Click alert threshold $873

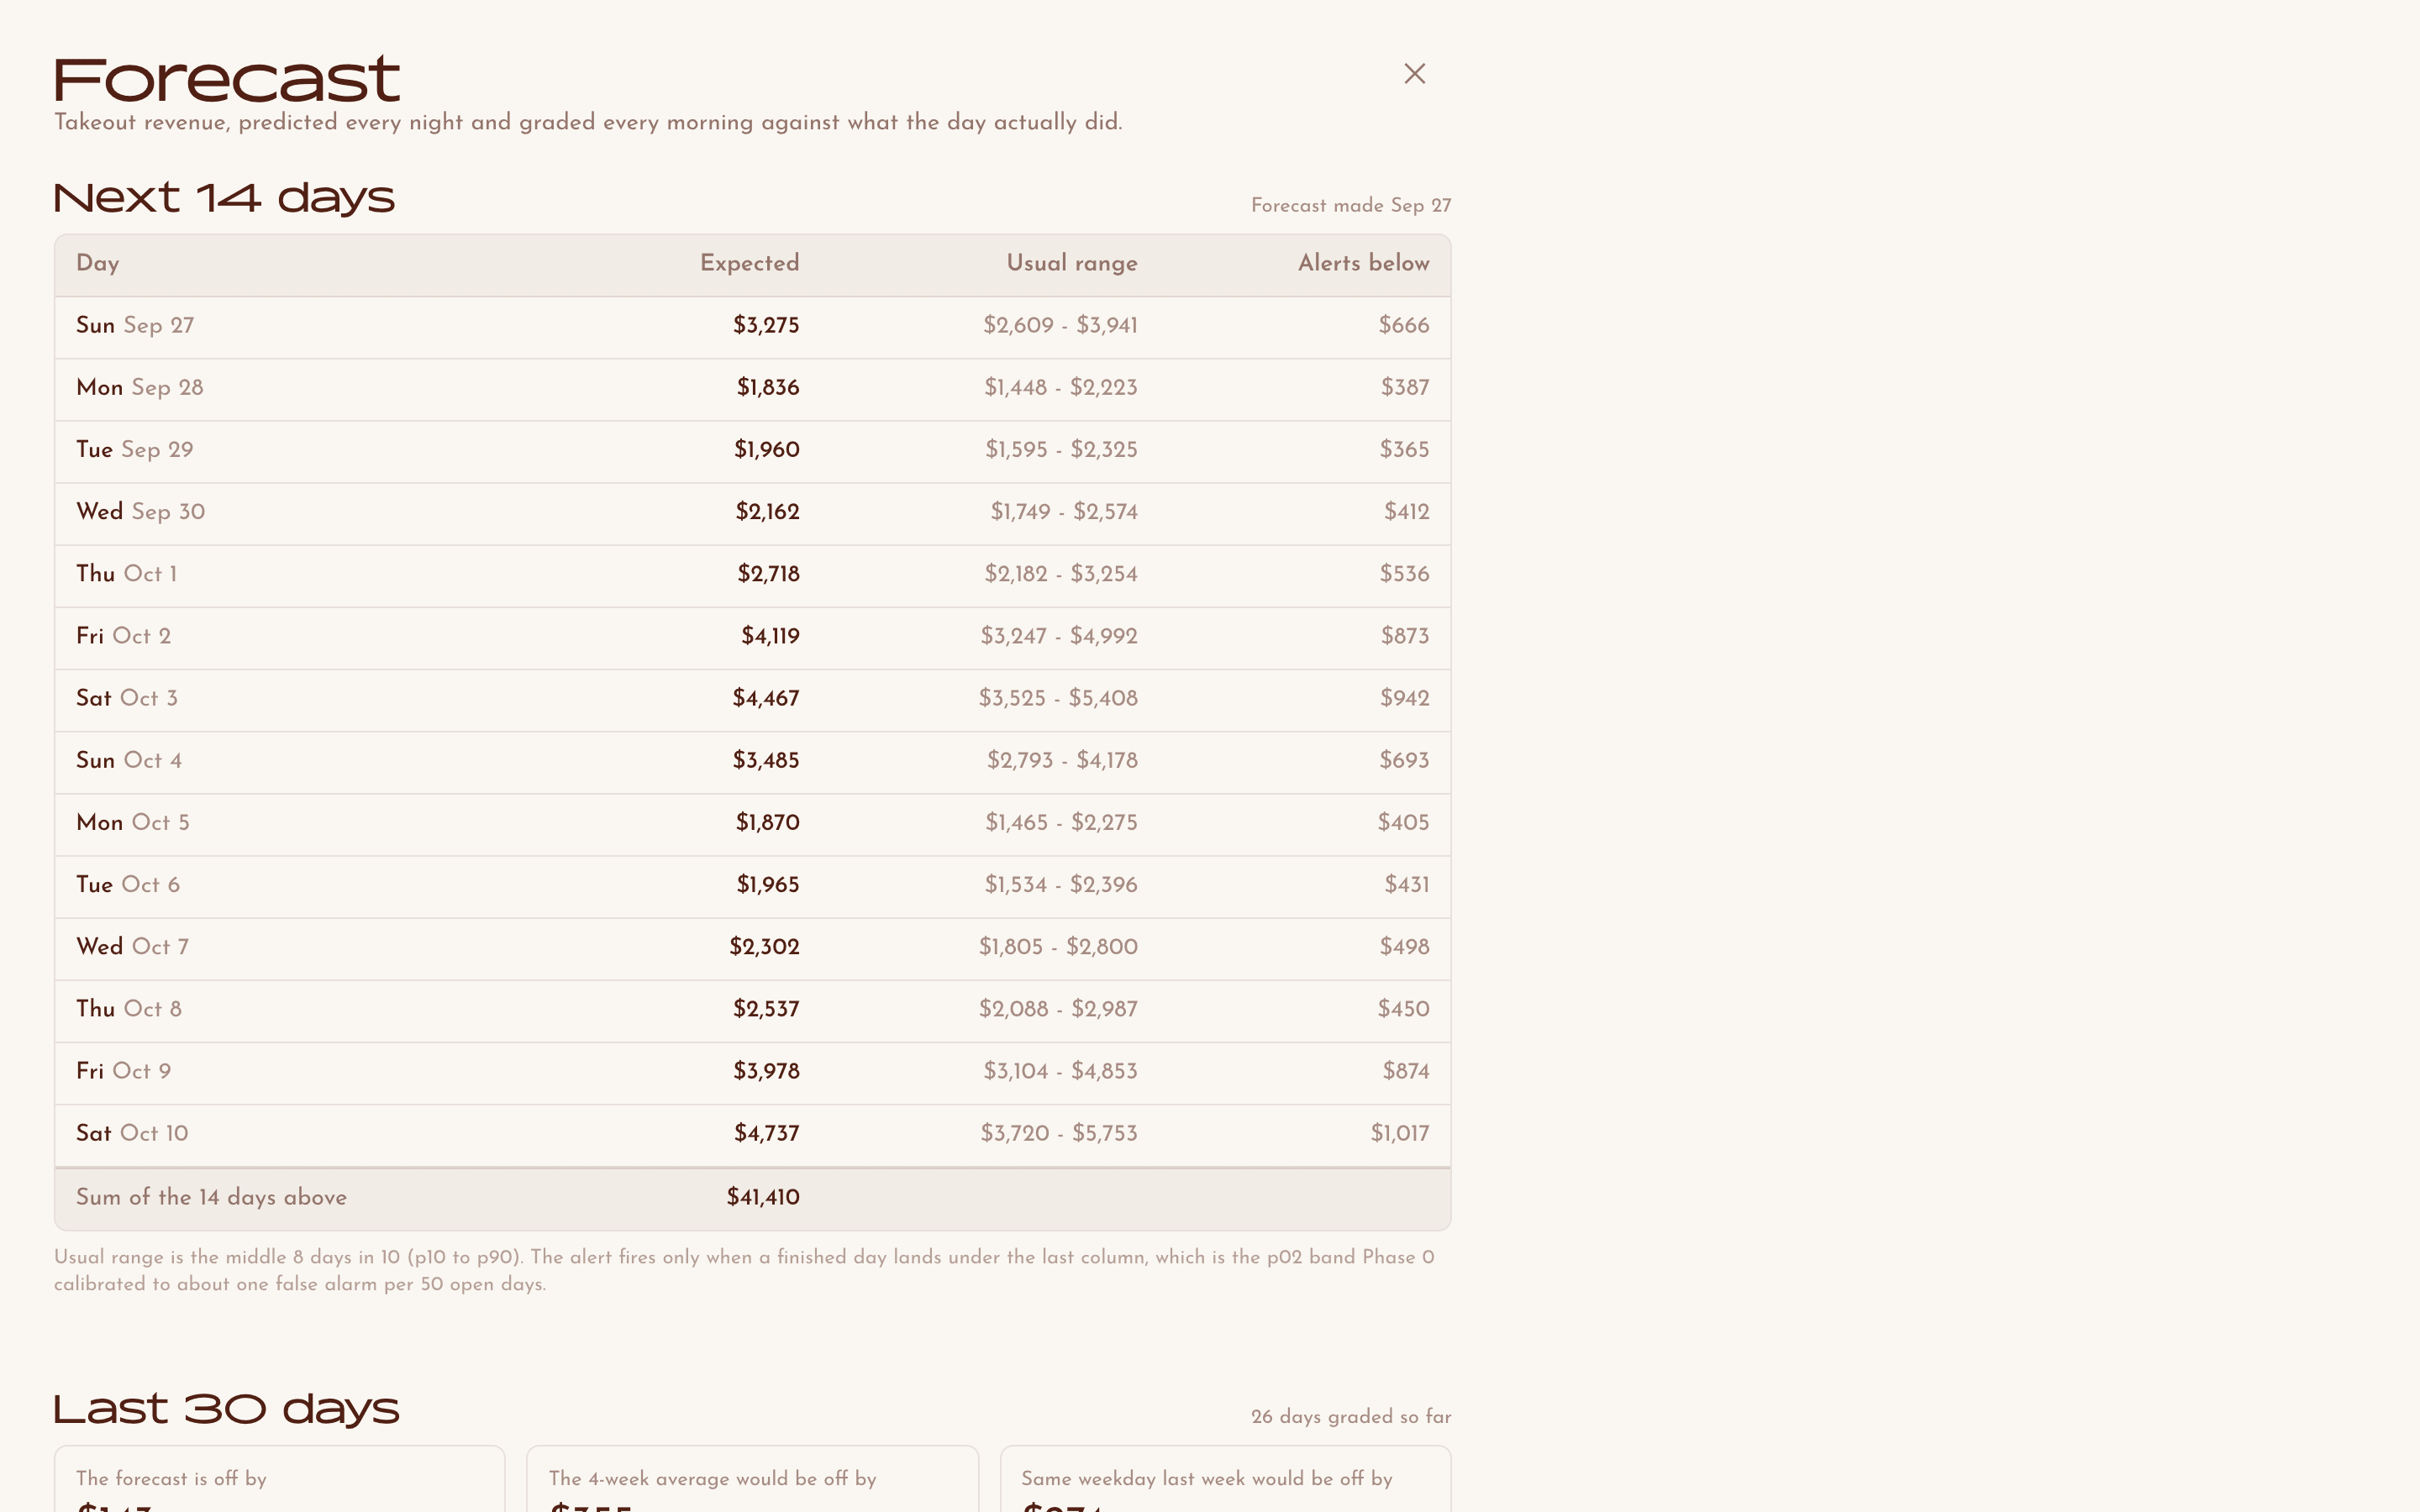tap(1405, 636)
